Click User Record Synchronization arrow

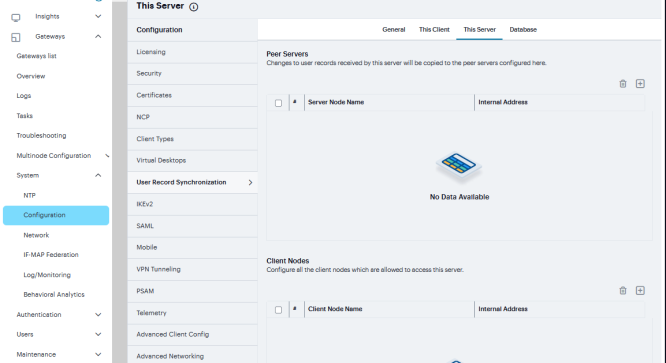click(250, 183)
